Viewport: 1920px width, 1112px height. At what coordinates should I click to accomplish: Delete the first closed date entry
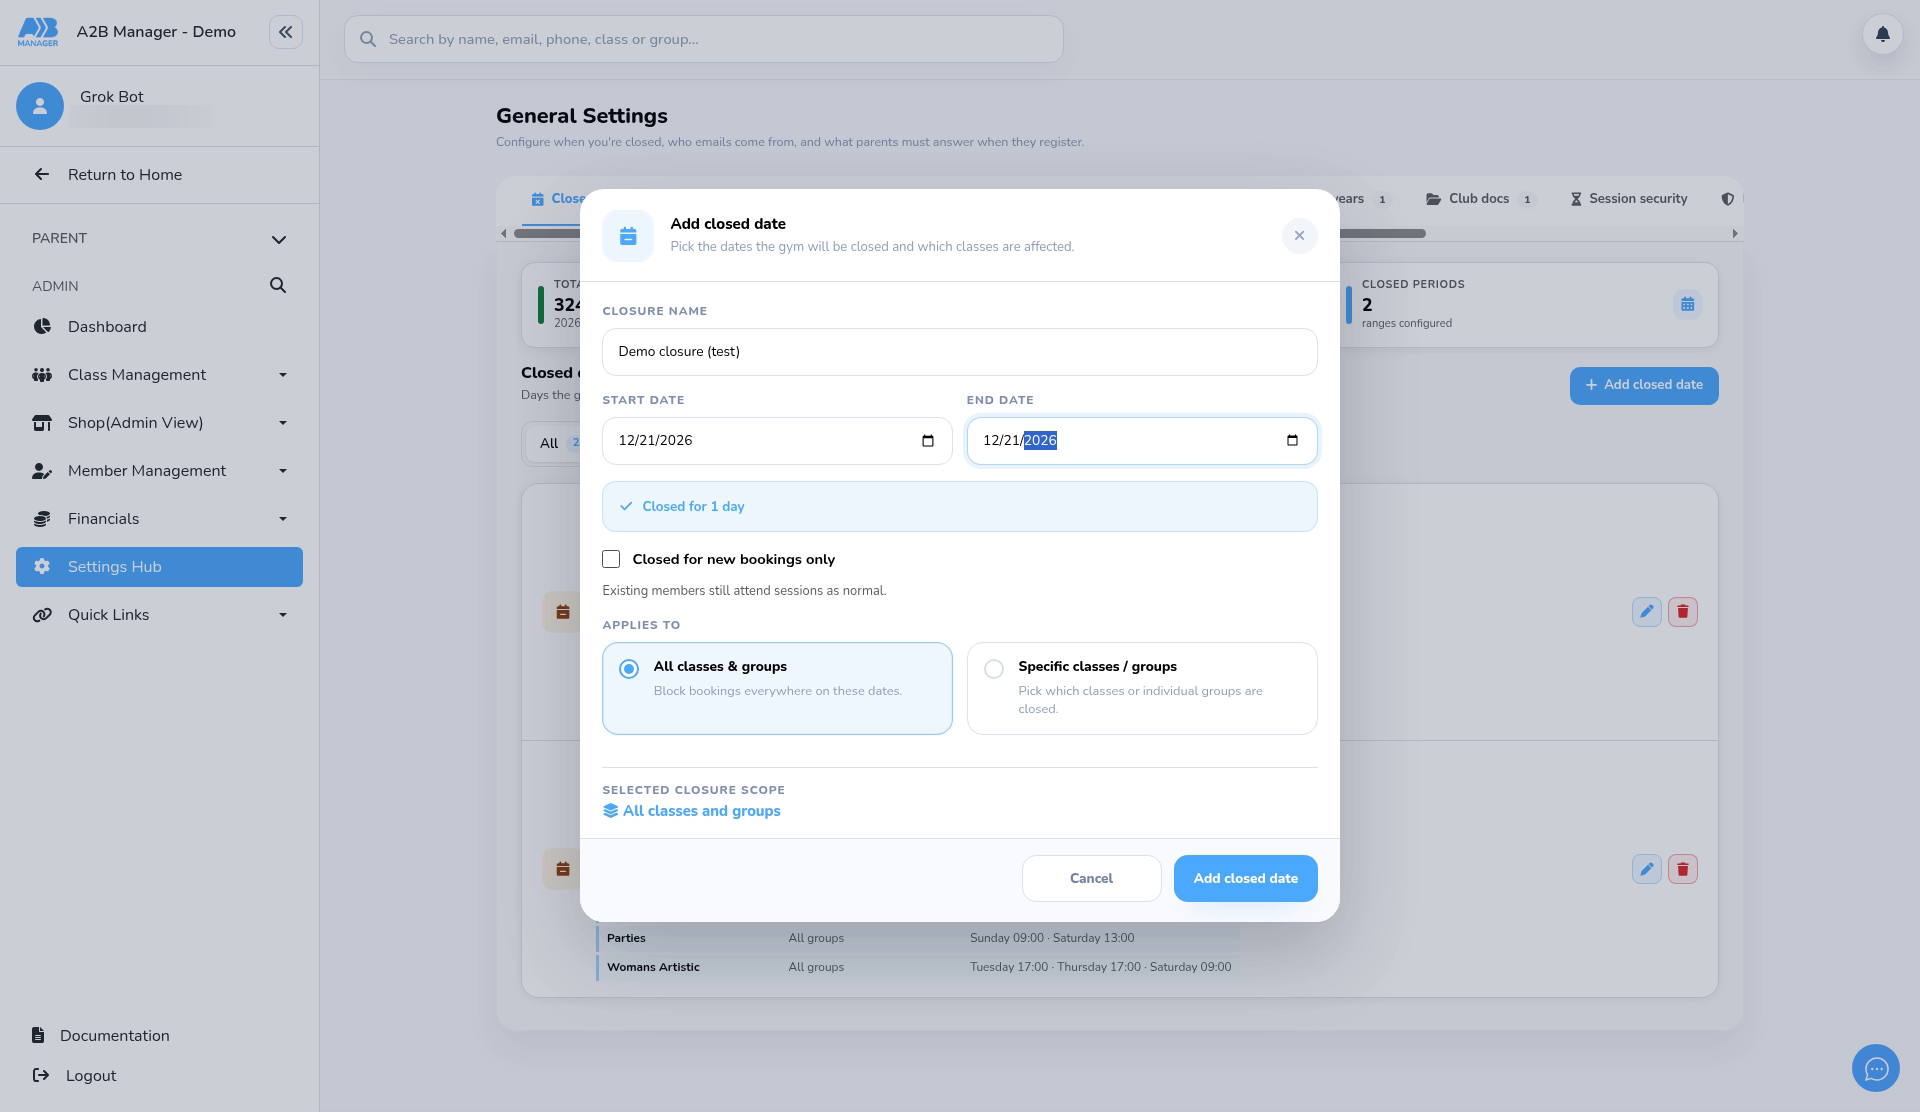(x=1683, y=612)
